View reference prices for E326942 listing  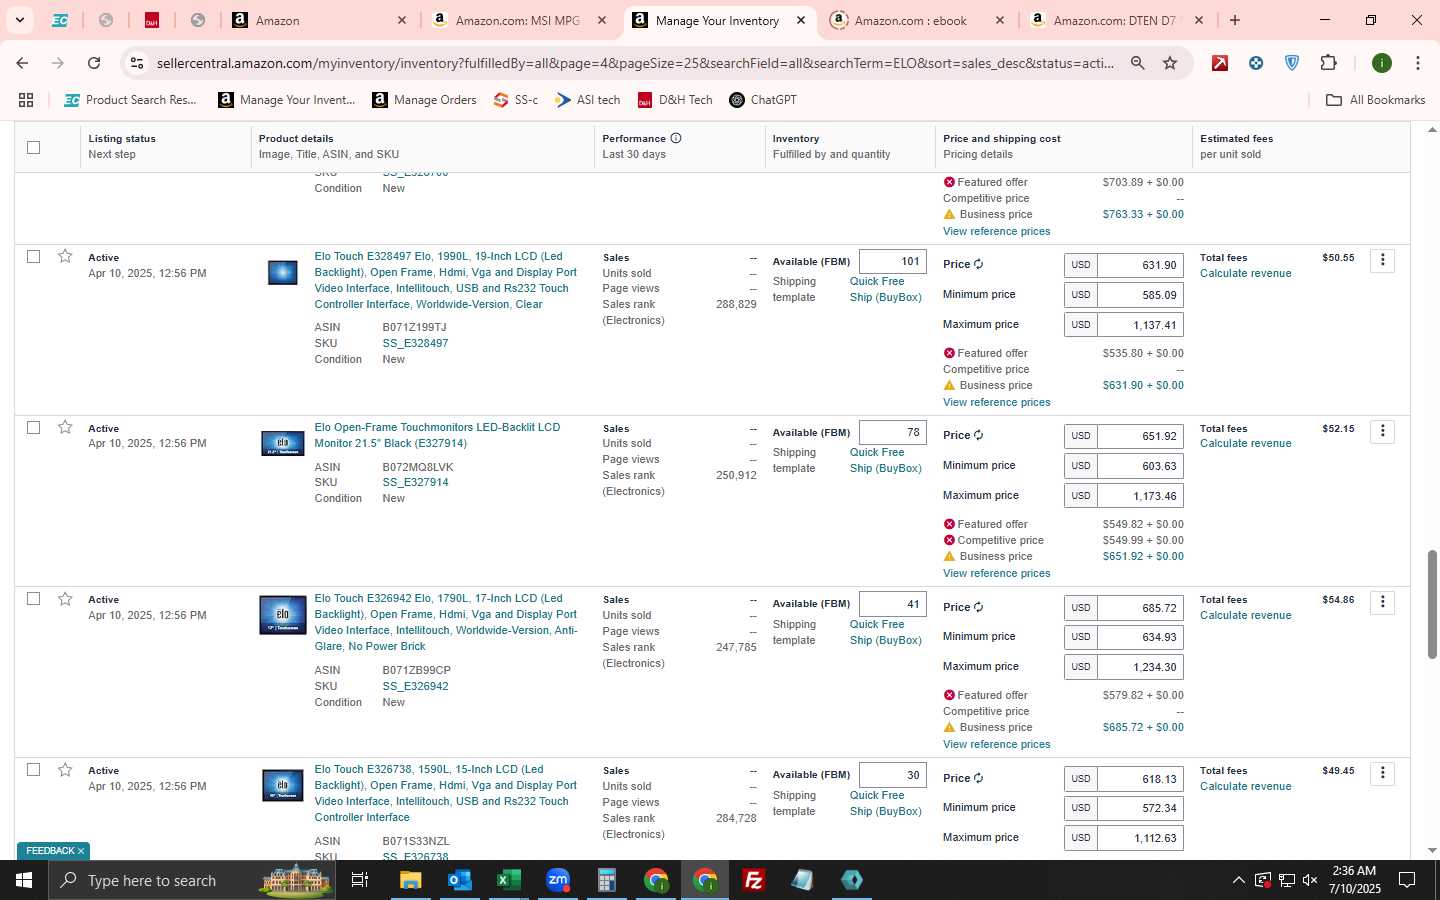click(996, 744)
